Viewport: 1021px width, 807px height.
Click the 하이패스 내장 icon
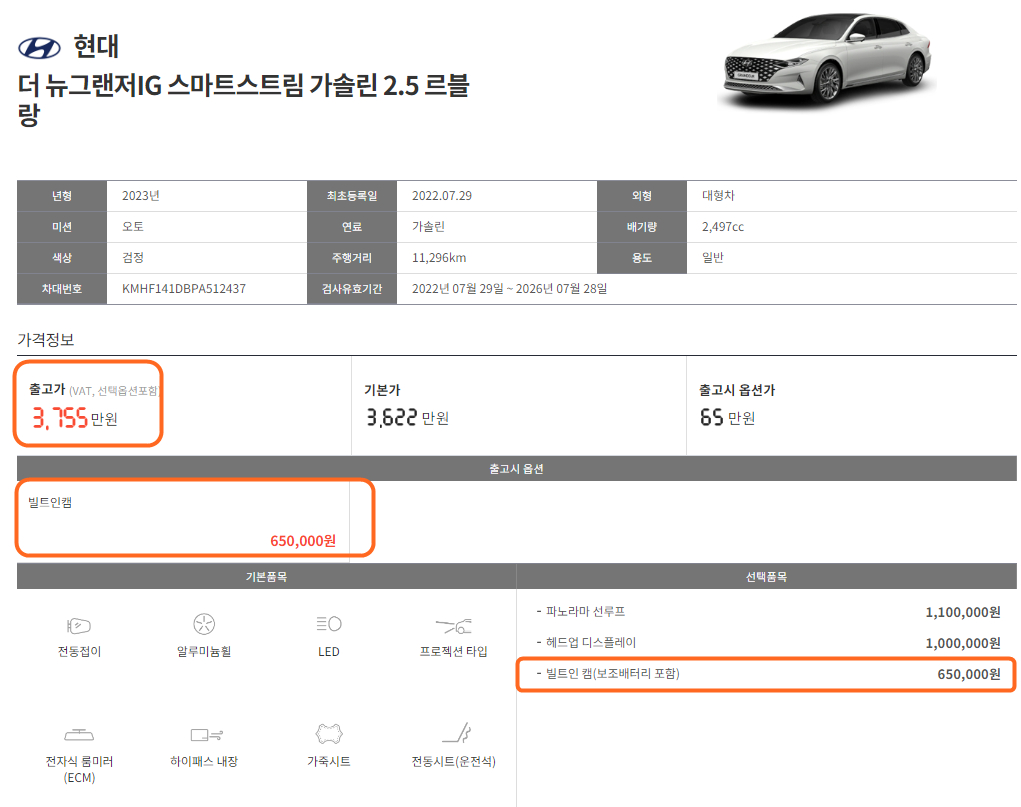pyautogui.click(x=206, y=735)
